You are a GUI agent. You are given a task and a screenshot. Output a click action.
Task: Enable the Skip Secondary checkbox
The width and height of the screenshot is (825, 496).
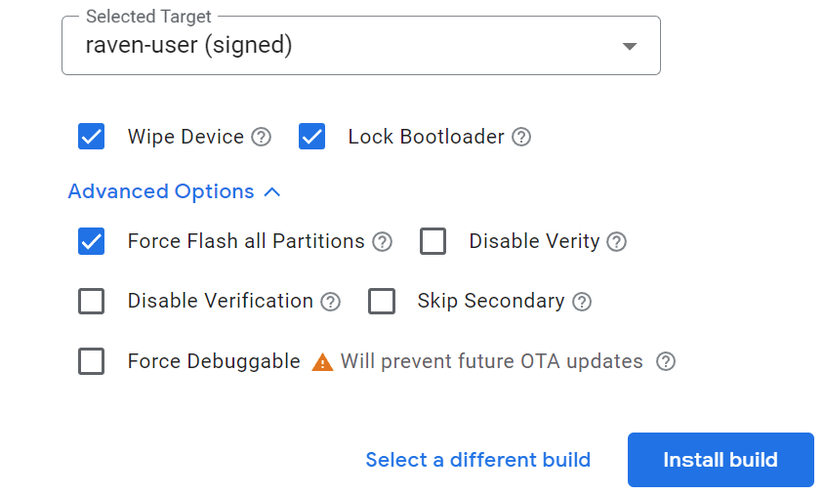(381, 302)
